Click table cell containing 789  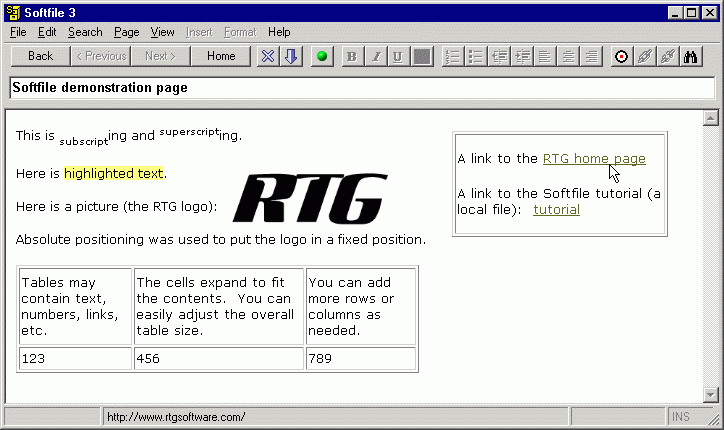coord(361,359)
